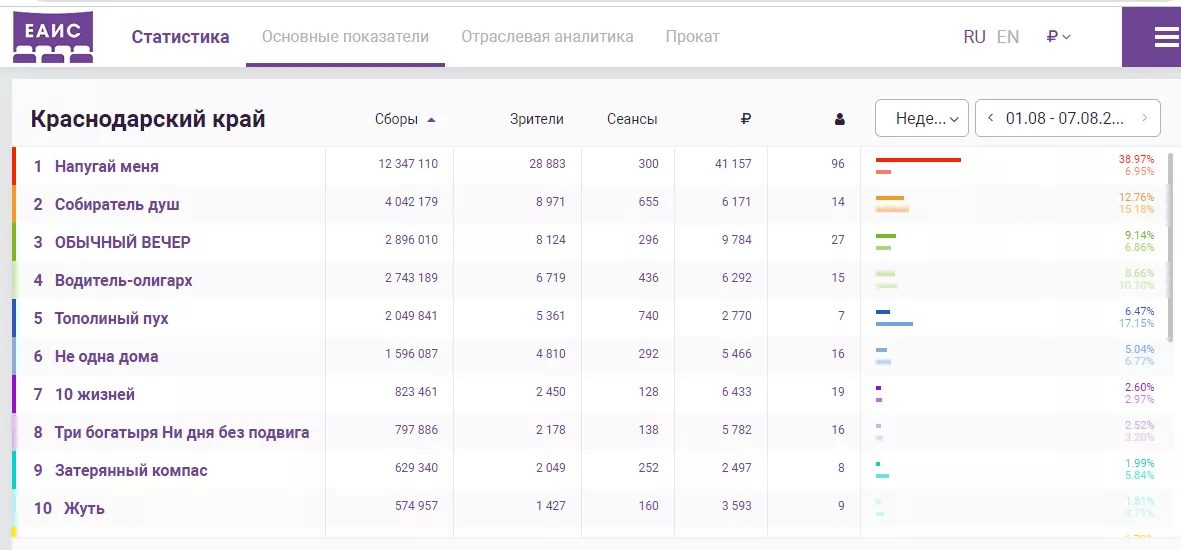Switch to Отраслевая аналитика tab

(547, 37)
